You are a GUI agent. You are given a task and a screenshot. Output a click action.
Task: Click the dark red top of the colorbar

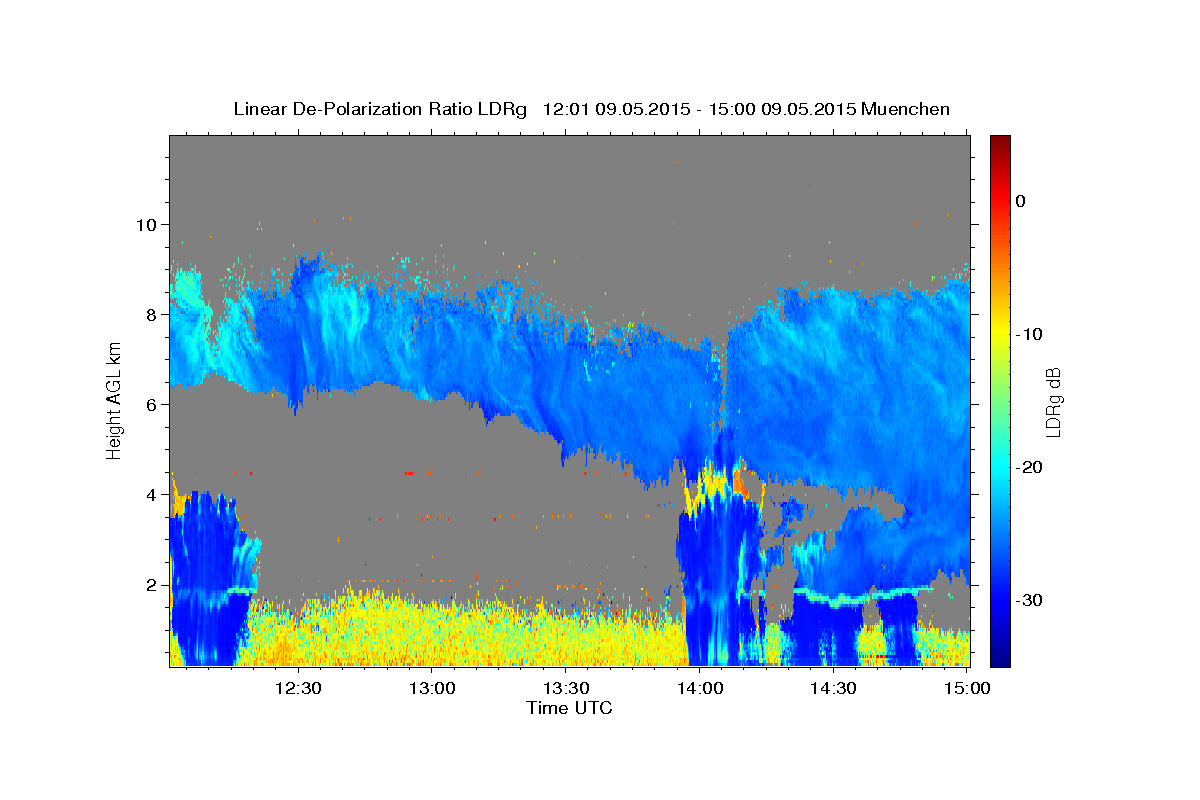pyautogui.click(x=1000, y=142)
